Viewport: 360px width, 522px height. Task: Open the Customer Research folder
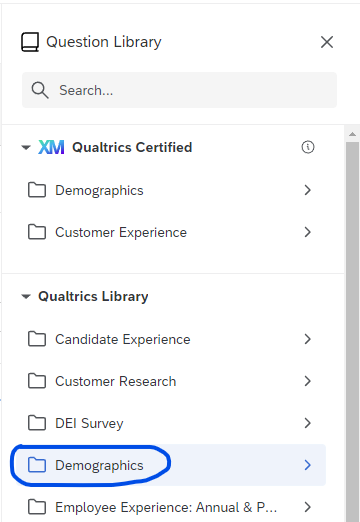[170, 381]
